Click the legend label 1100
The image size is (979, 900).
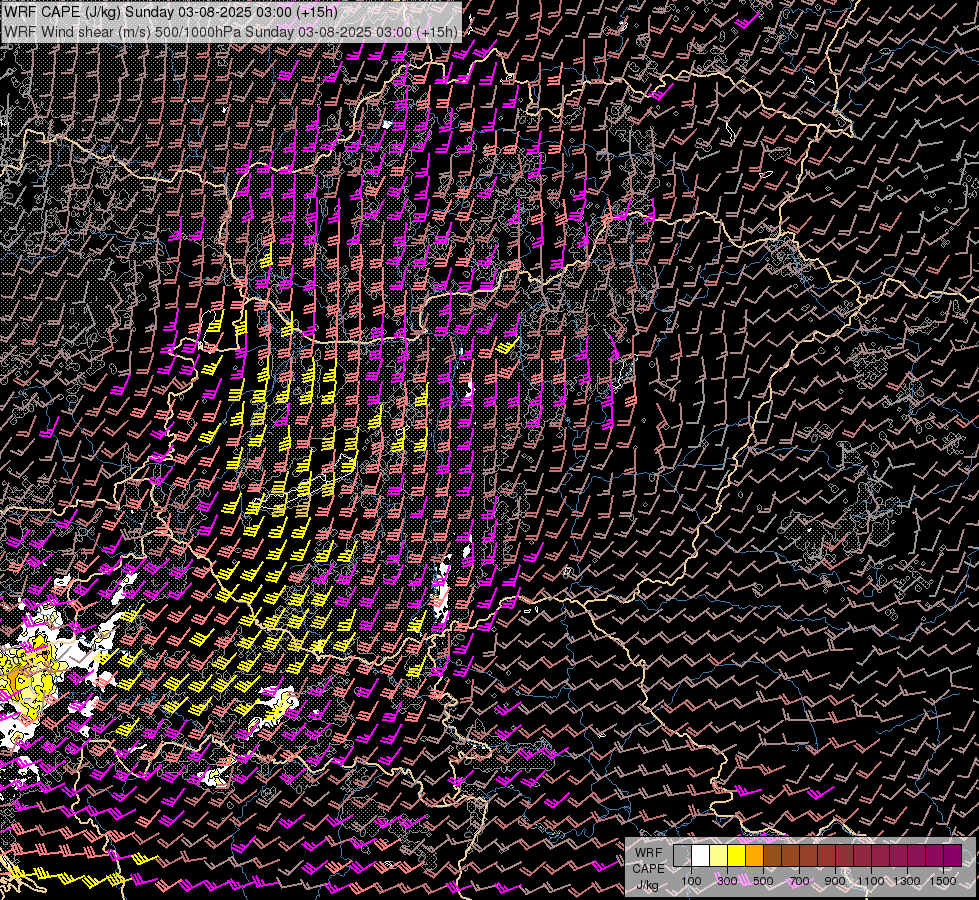point(870,881)
